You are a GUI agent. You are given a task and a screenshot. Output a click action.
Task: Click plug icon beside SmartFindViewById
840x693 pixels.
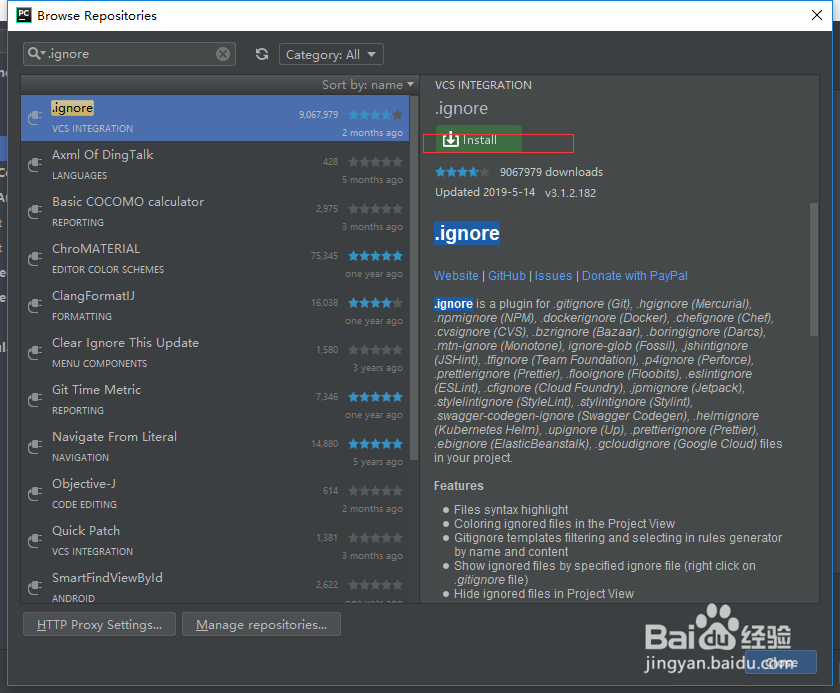tap(35, 589)
